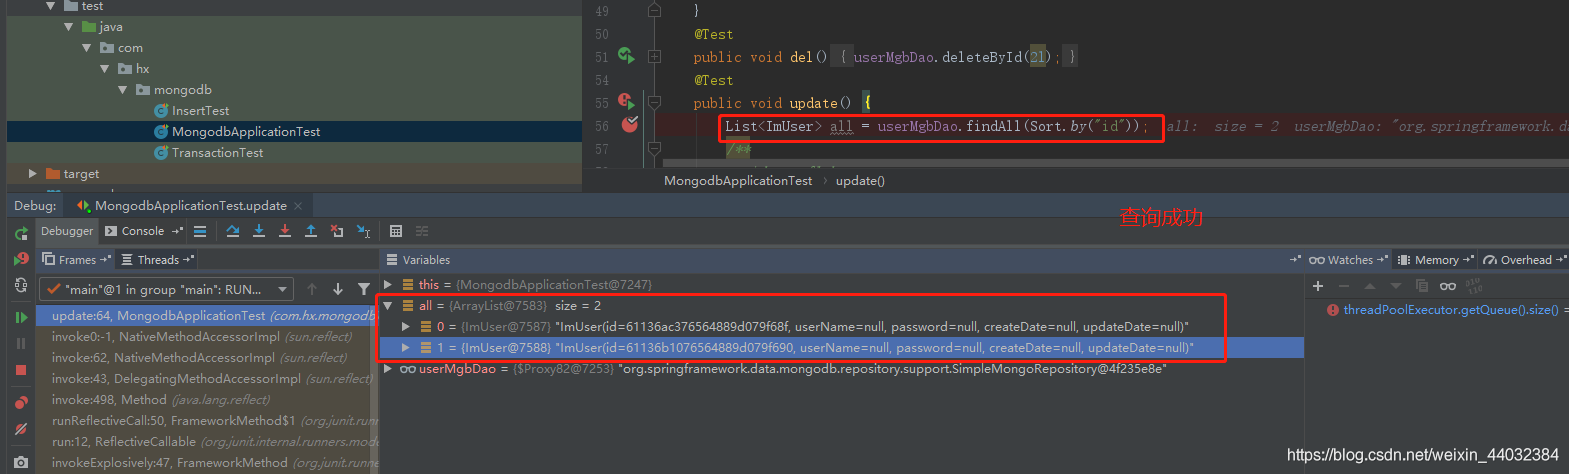The height and width of the screenshot is (474, 1569).
Task: Step over to next line
Action: (233, 231)
